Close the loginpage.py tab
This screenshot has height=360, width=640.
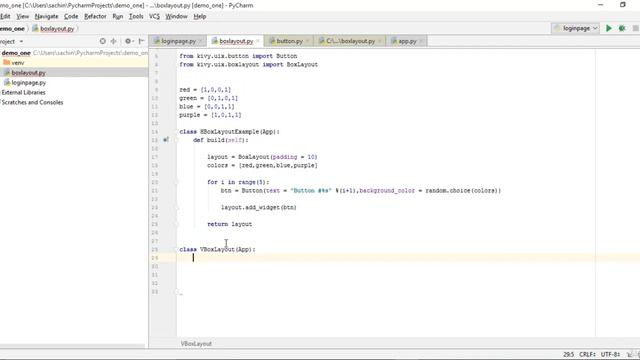coord(201,41)
